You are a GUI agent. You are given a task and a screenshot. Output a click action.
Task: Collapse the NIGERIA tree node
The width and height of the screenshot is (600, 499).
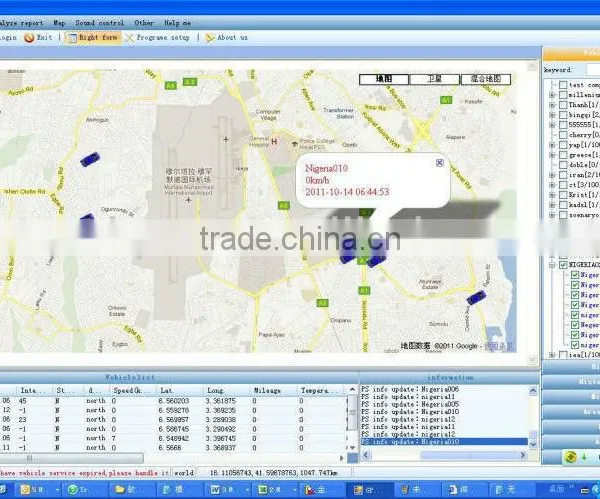[x=552, y=265]
